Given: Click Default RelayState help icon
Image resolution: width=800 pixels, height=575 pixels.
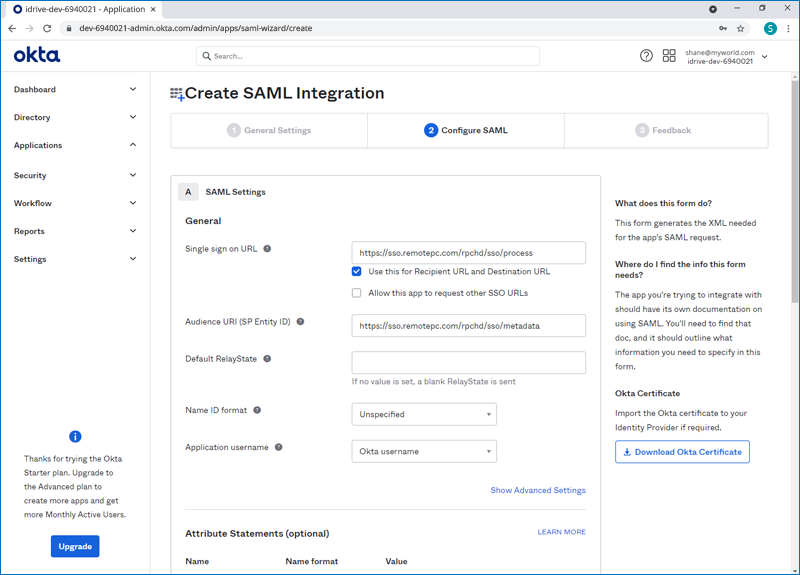Looking at the screenshot, I should (267, 358).
